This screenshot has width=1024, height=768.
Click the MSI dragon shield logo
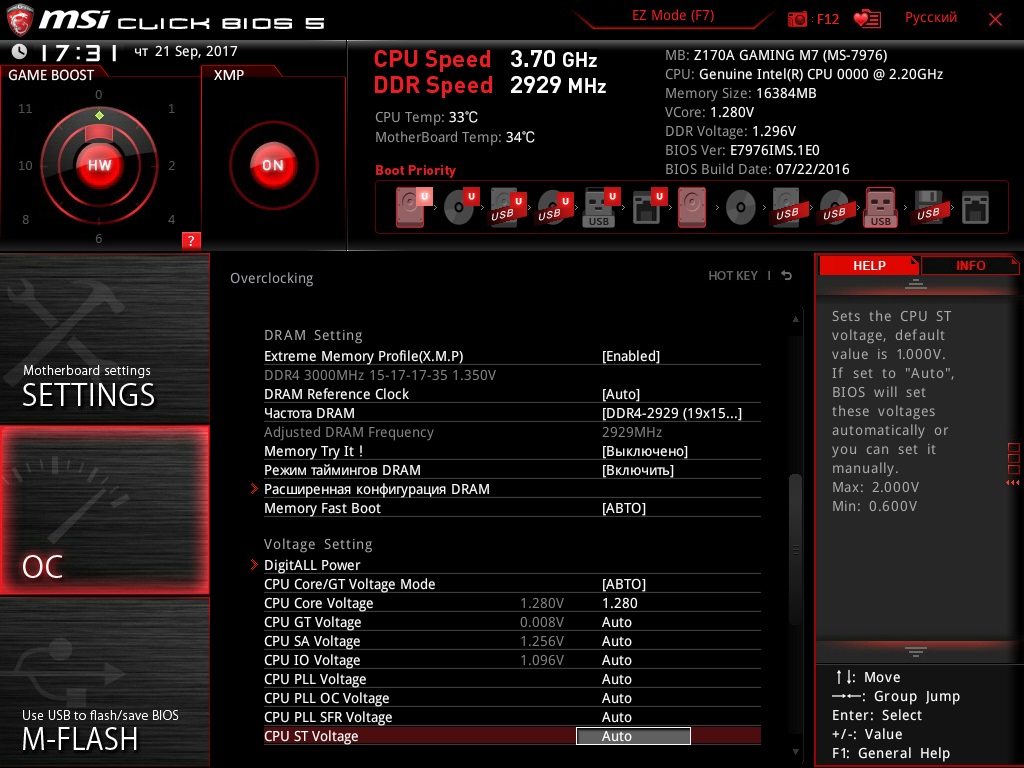[x=19, y=20]
